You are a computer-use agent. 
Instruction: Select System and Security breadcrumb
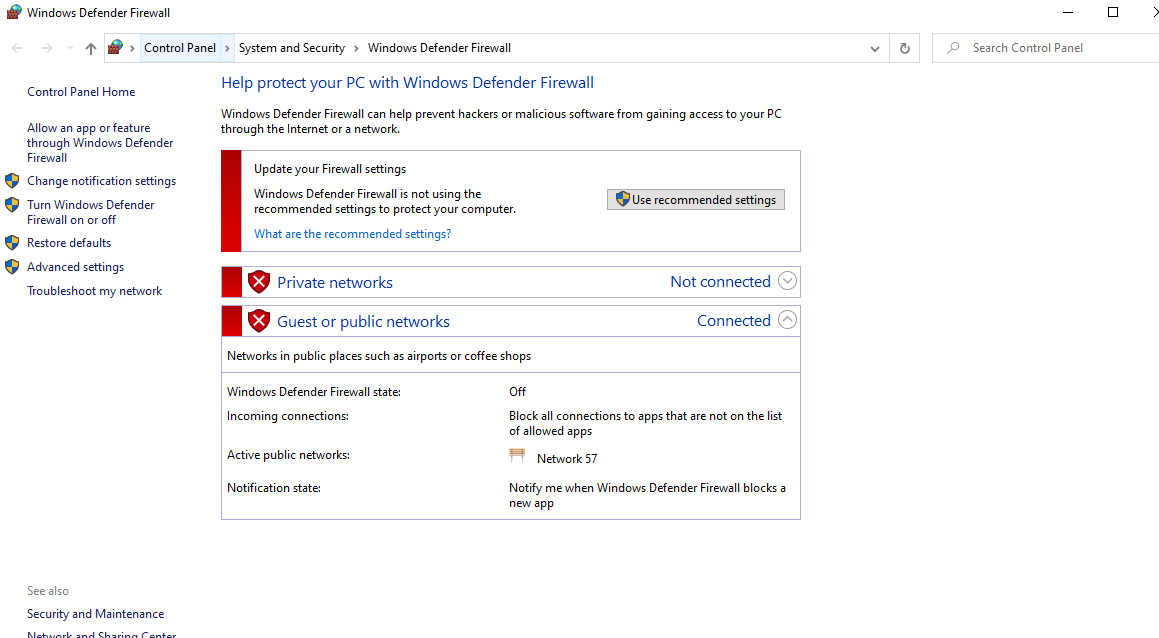pos(291,48)
